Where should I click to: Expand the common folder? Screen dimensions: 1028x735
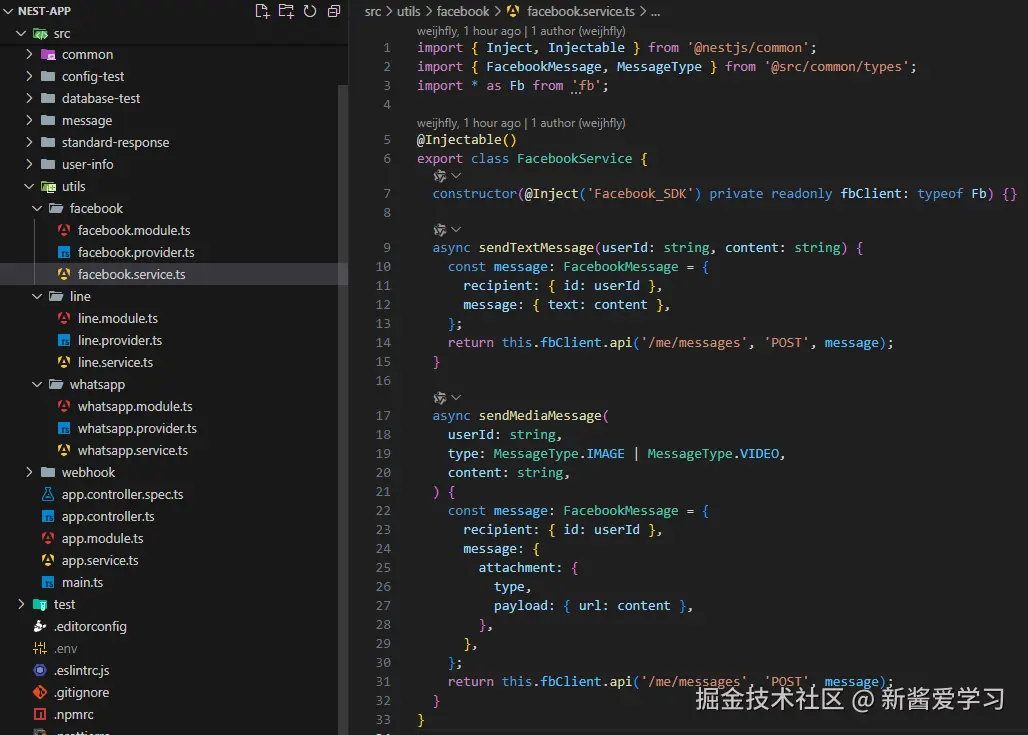[x=29, y=54]
